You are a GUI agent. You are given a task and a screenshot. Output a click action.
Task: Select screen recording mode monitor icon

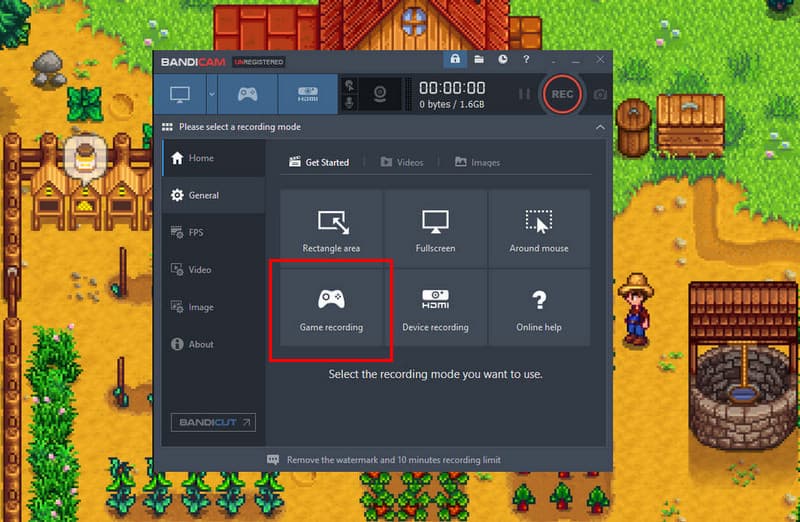tap(180, 94)
